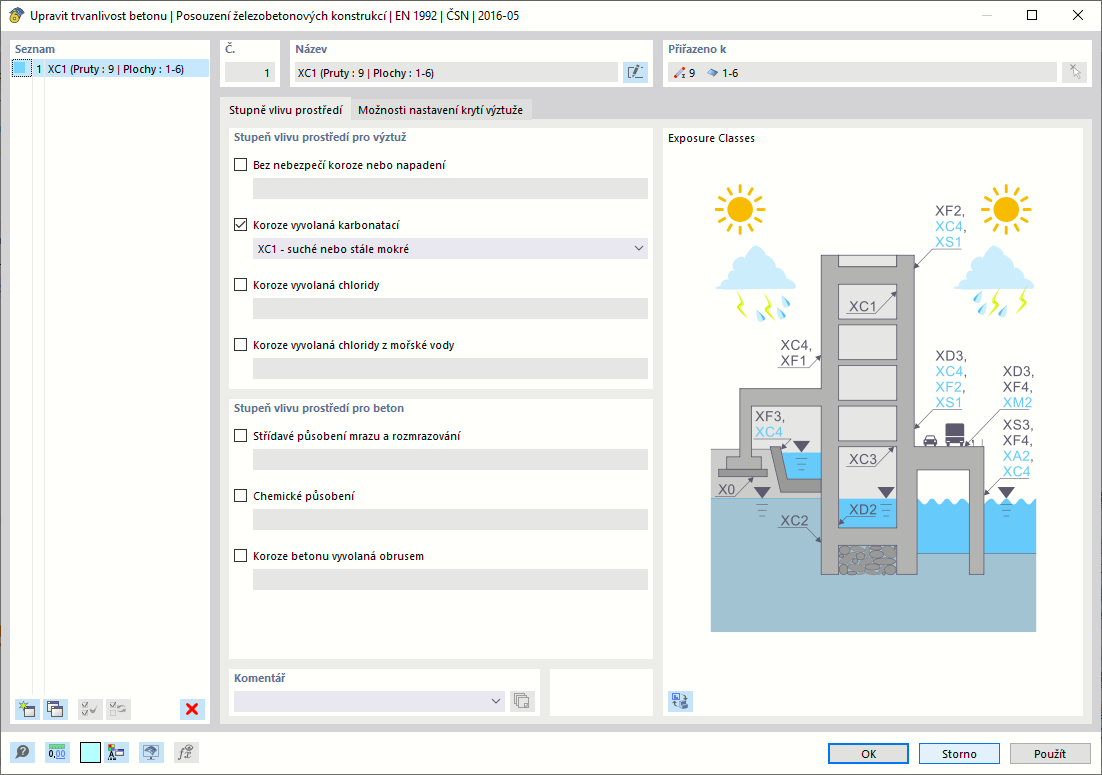Click the edit name icon next to Název
The image size is (1102, 775).
pyautogui.click(x=635, y=72)
